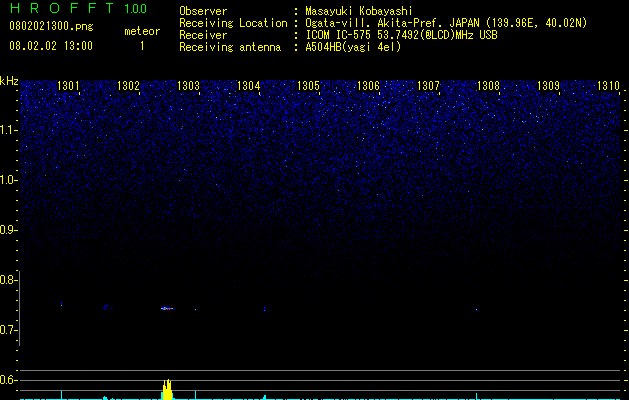Click the 1304 time marker
This screenshot has height=400, width=629.
coord(248,86)
